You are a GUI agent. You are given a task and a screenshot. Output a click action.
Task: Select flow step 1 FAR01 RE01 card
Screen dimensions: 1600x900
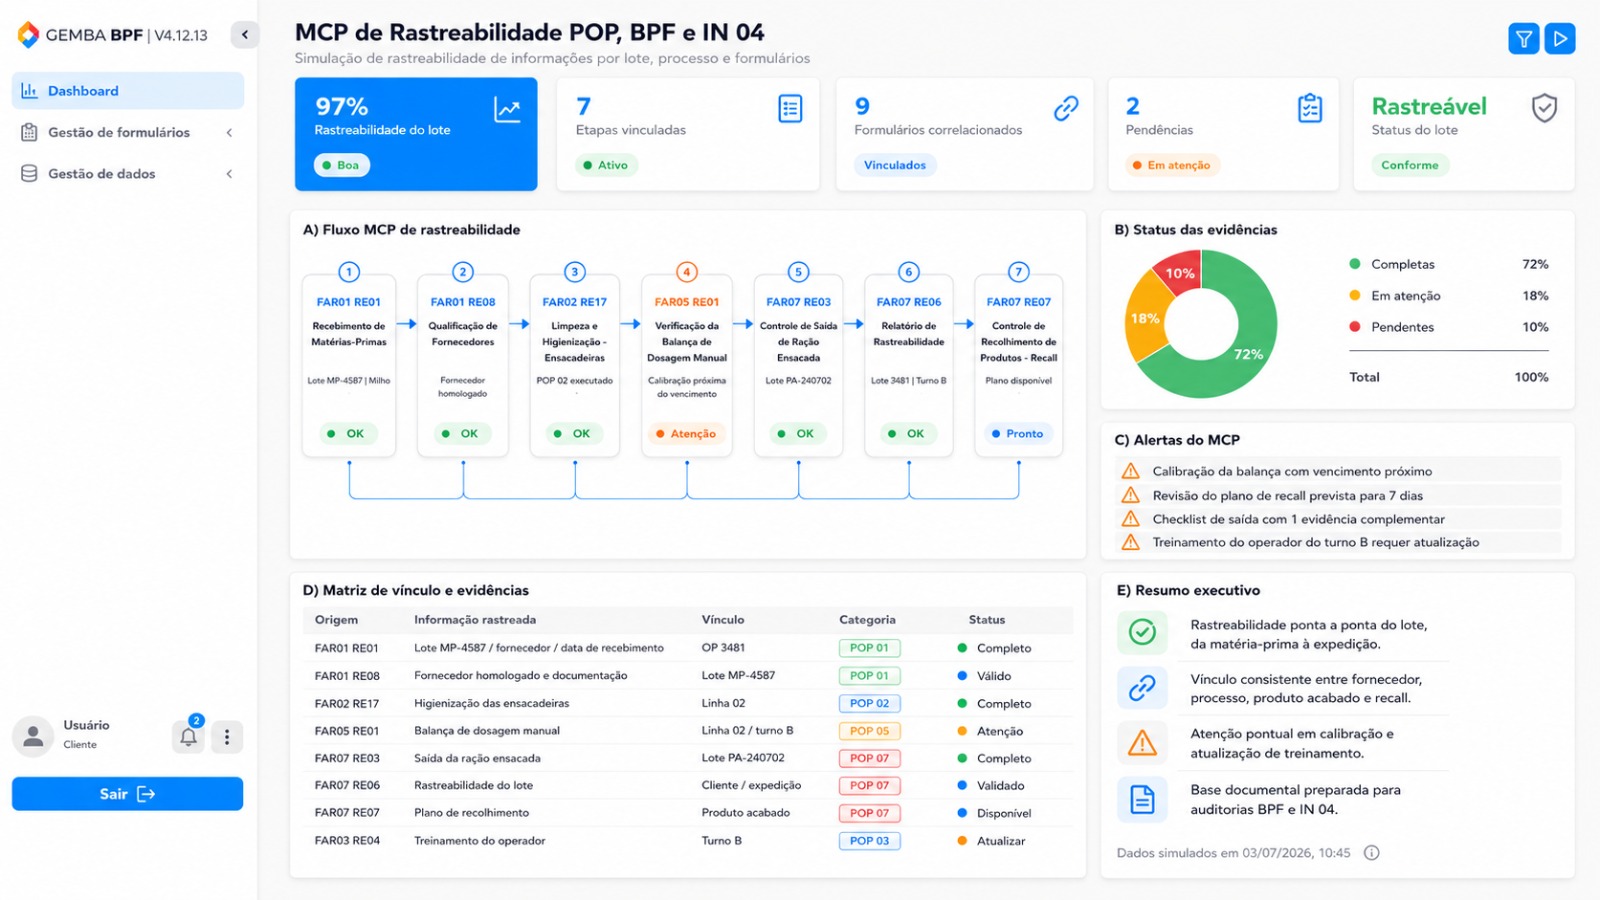(349, 366)
